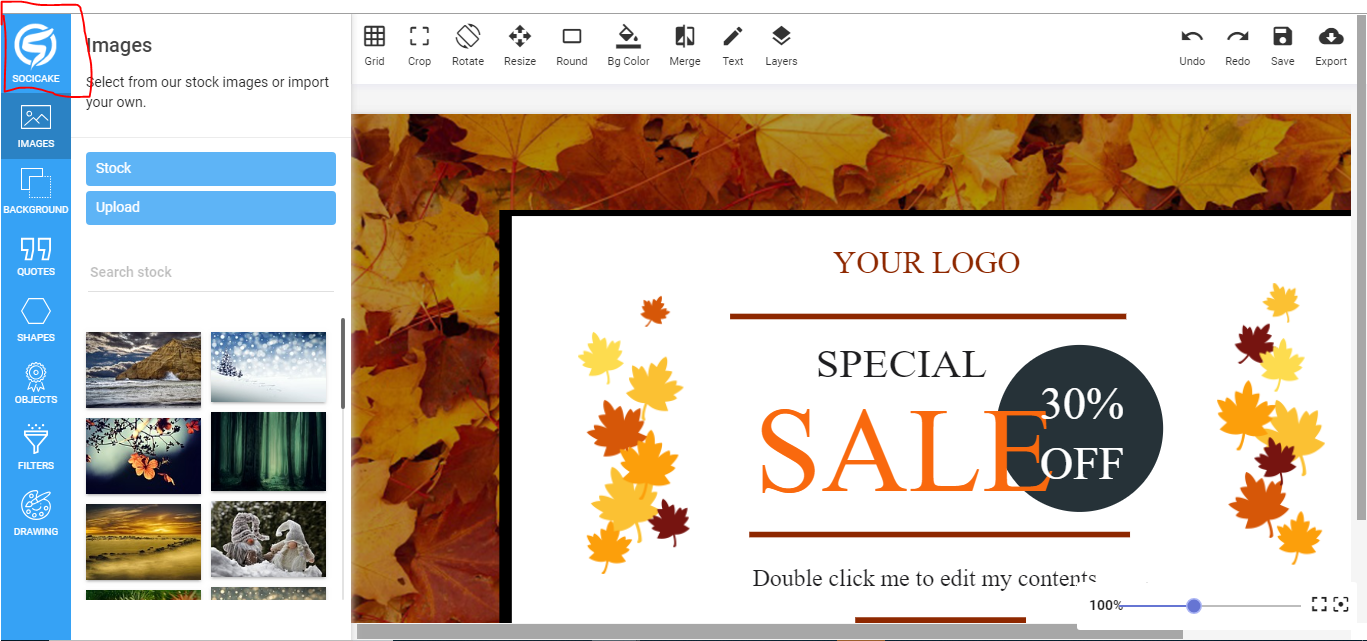Open the Quotes sidebar section

(36, 255)
